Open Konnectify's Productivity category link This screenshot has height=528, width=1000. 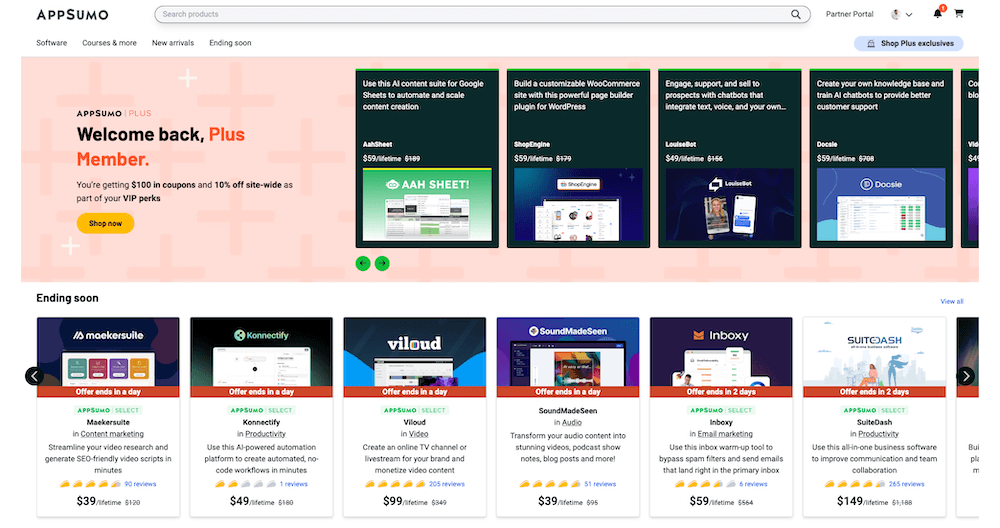pyautogui.click(x=266, y=434)
